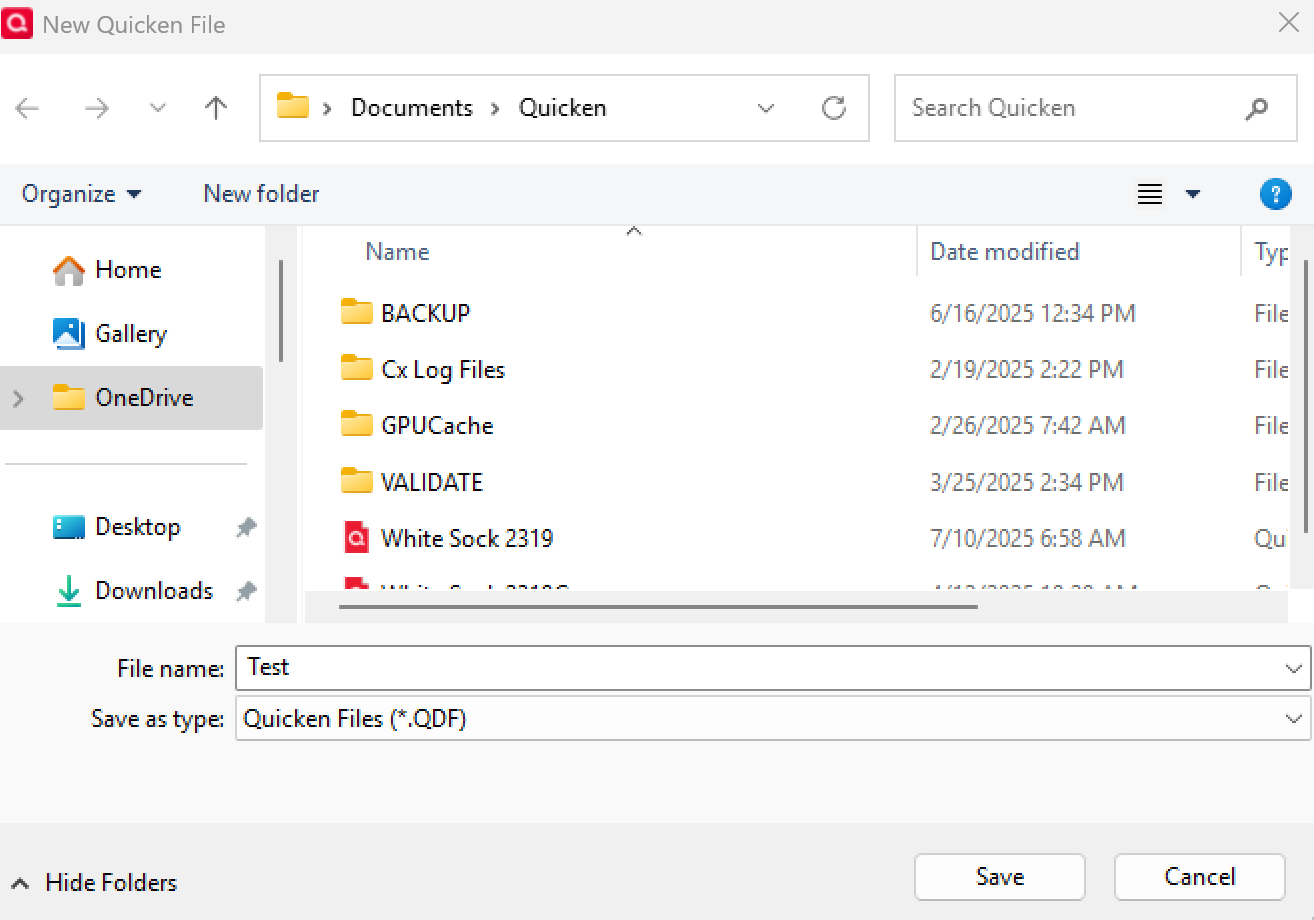1314x920 pixels.
Task: Select the White Sock 2319 file name
Action: (x=467, y=539)
